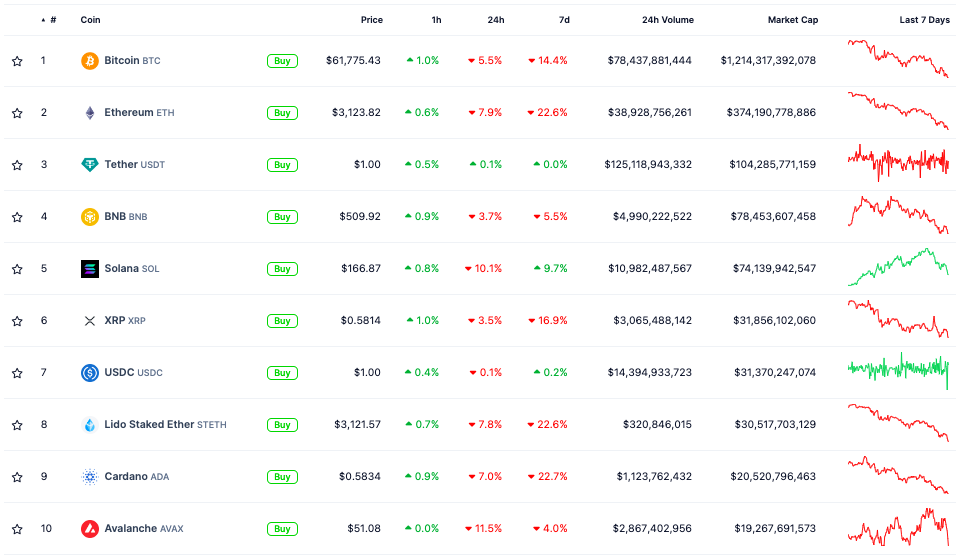
Task: Toggle the favorite star for Solana
Action: click(17, 269)
